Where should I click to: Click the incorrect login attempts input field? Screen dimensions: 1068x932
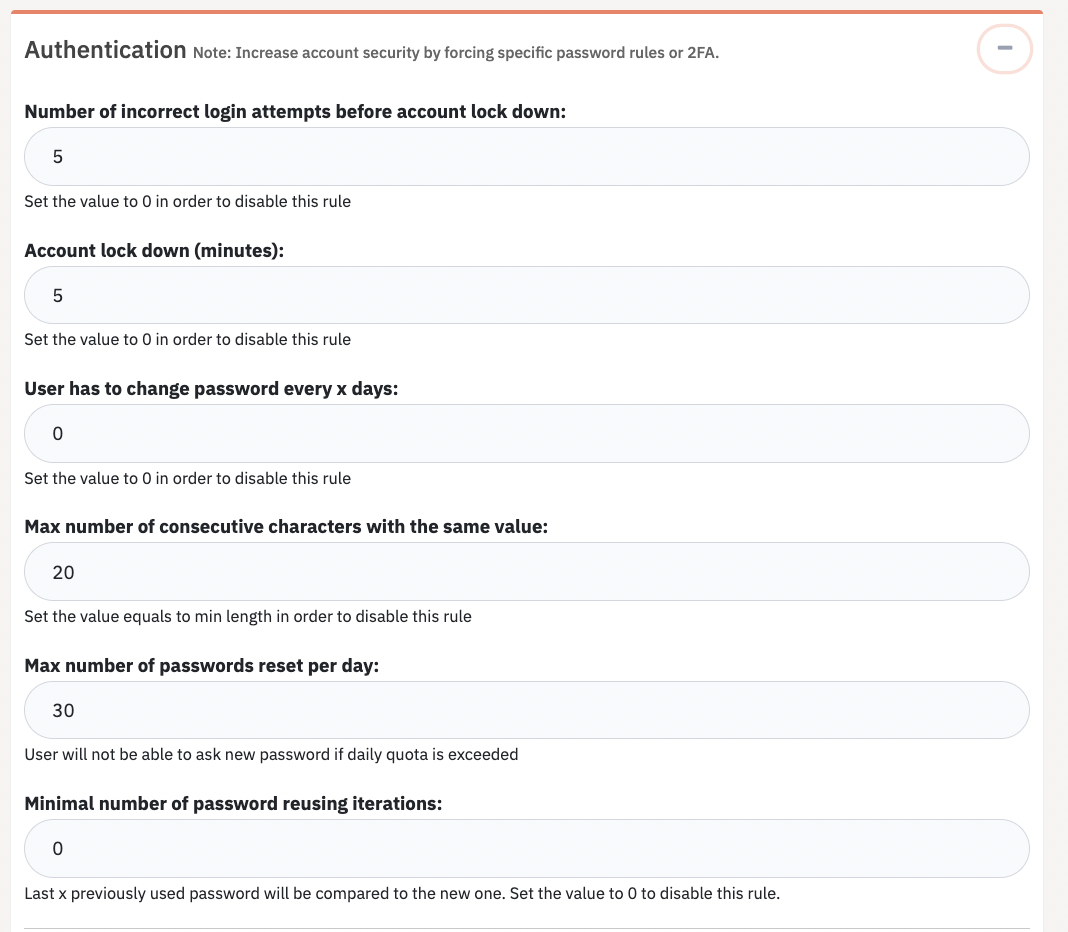(x=527, y=157)
